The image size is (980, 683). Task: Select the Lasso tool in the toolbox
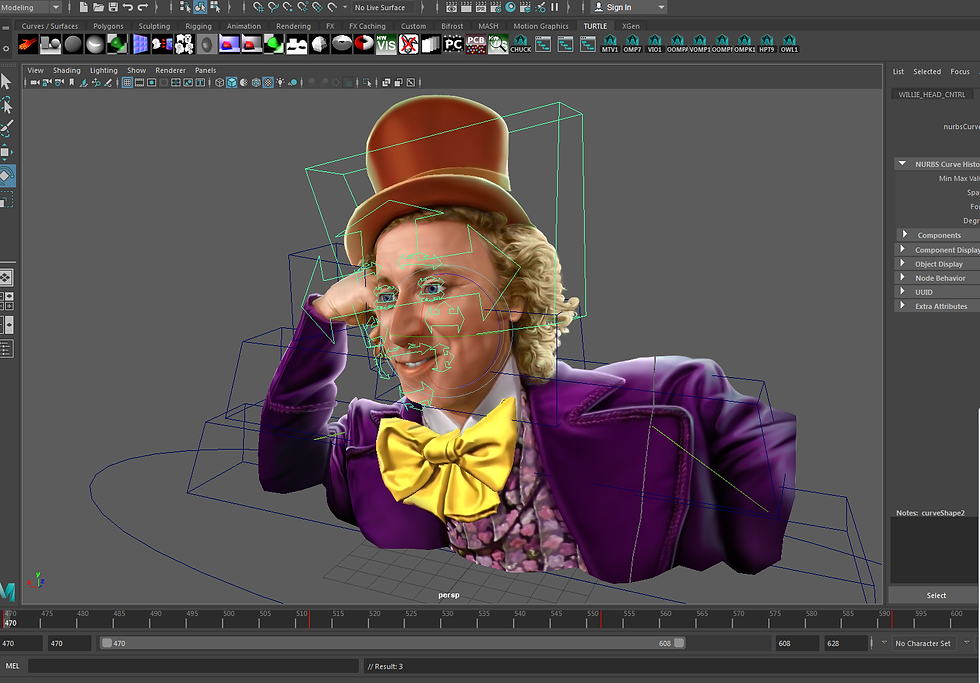point(8,104)
